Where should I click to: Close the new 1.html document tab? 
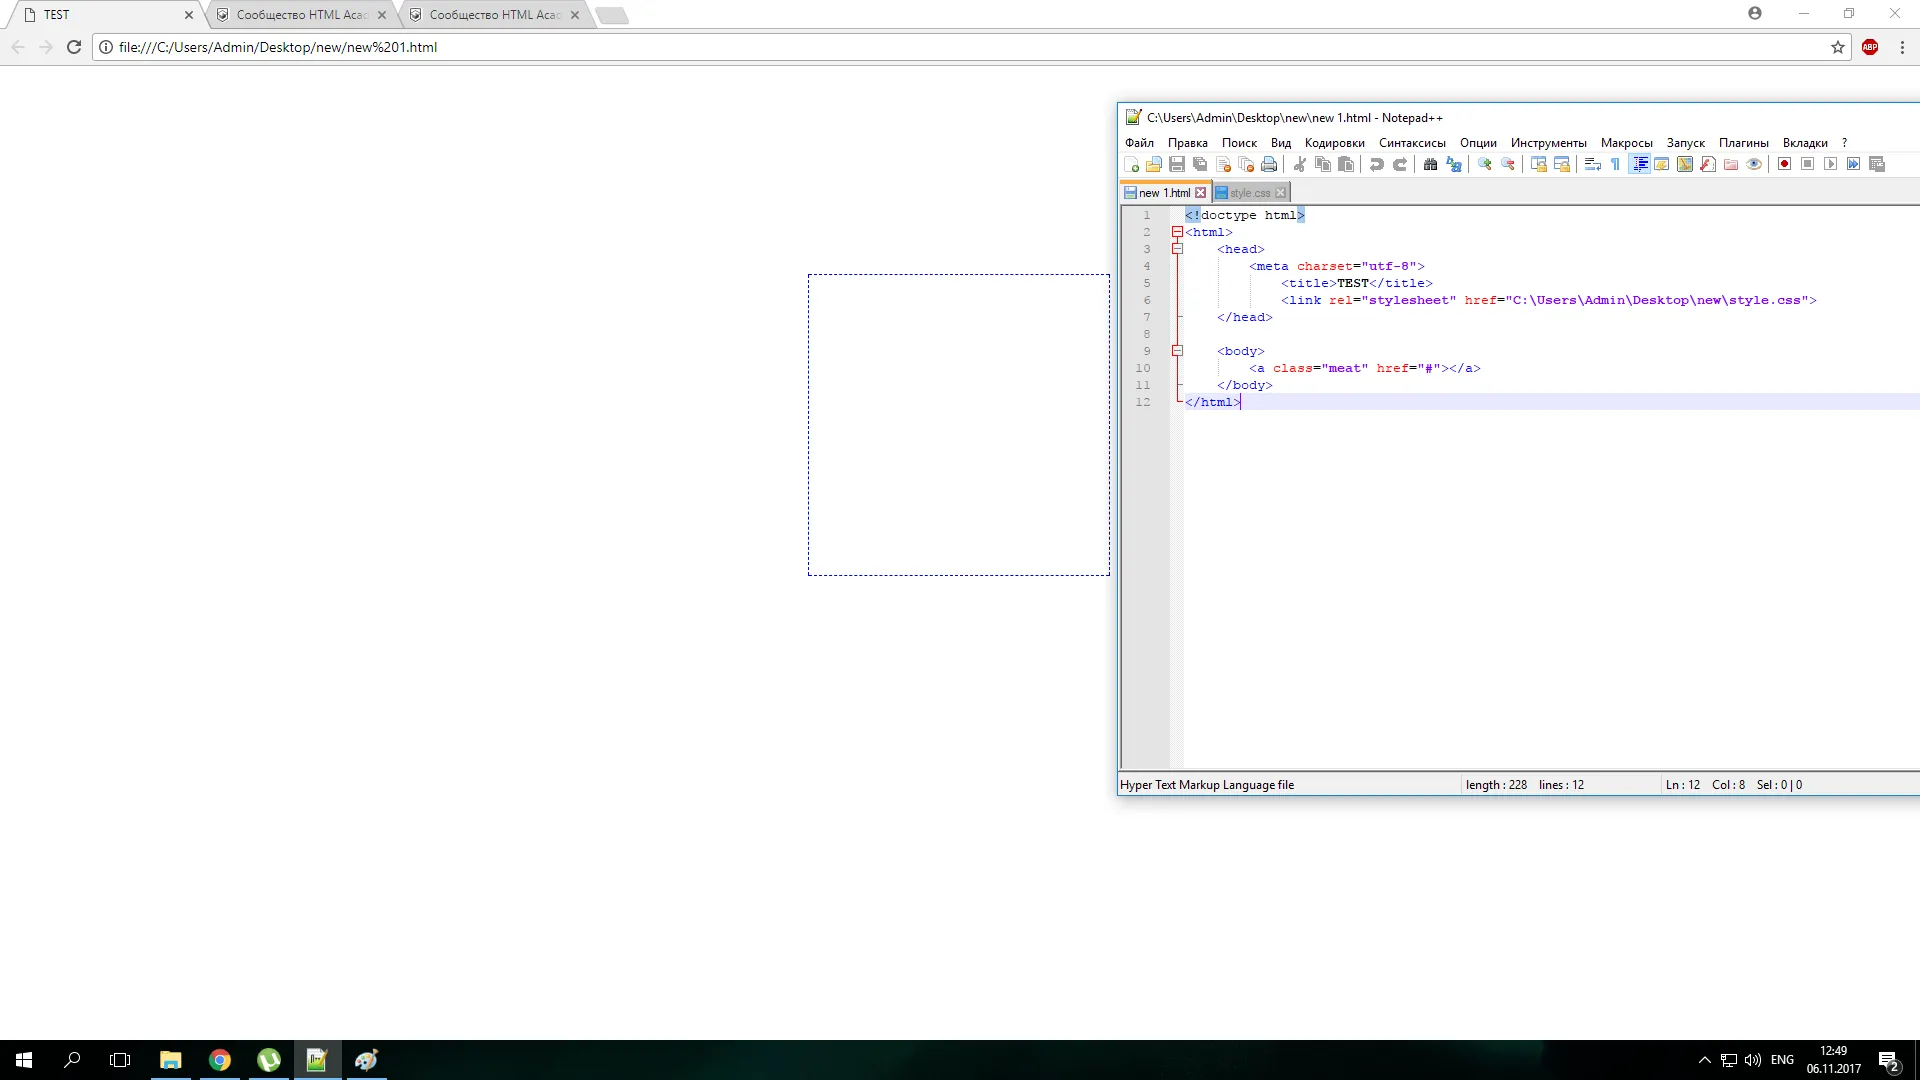(x=1201, y=193)
